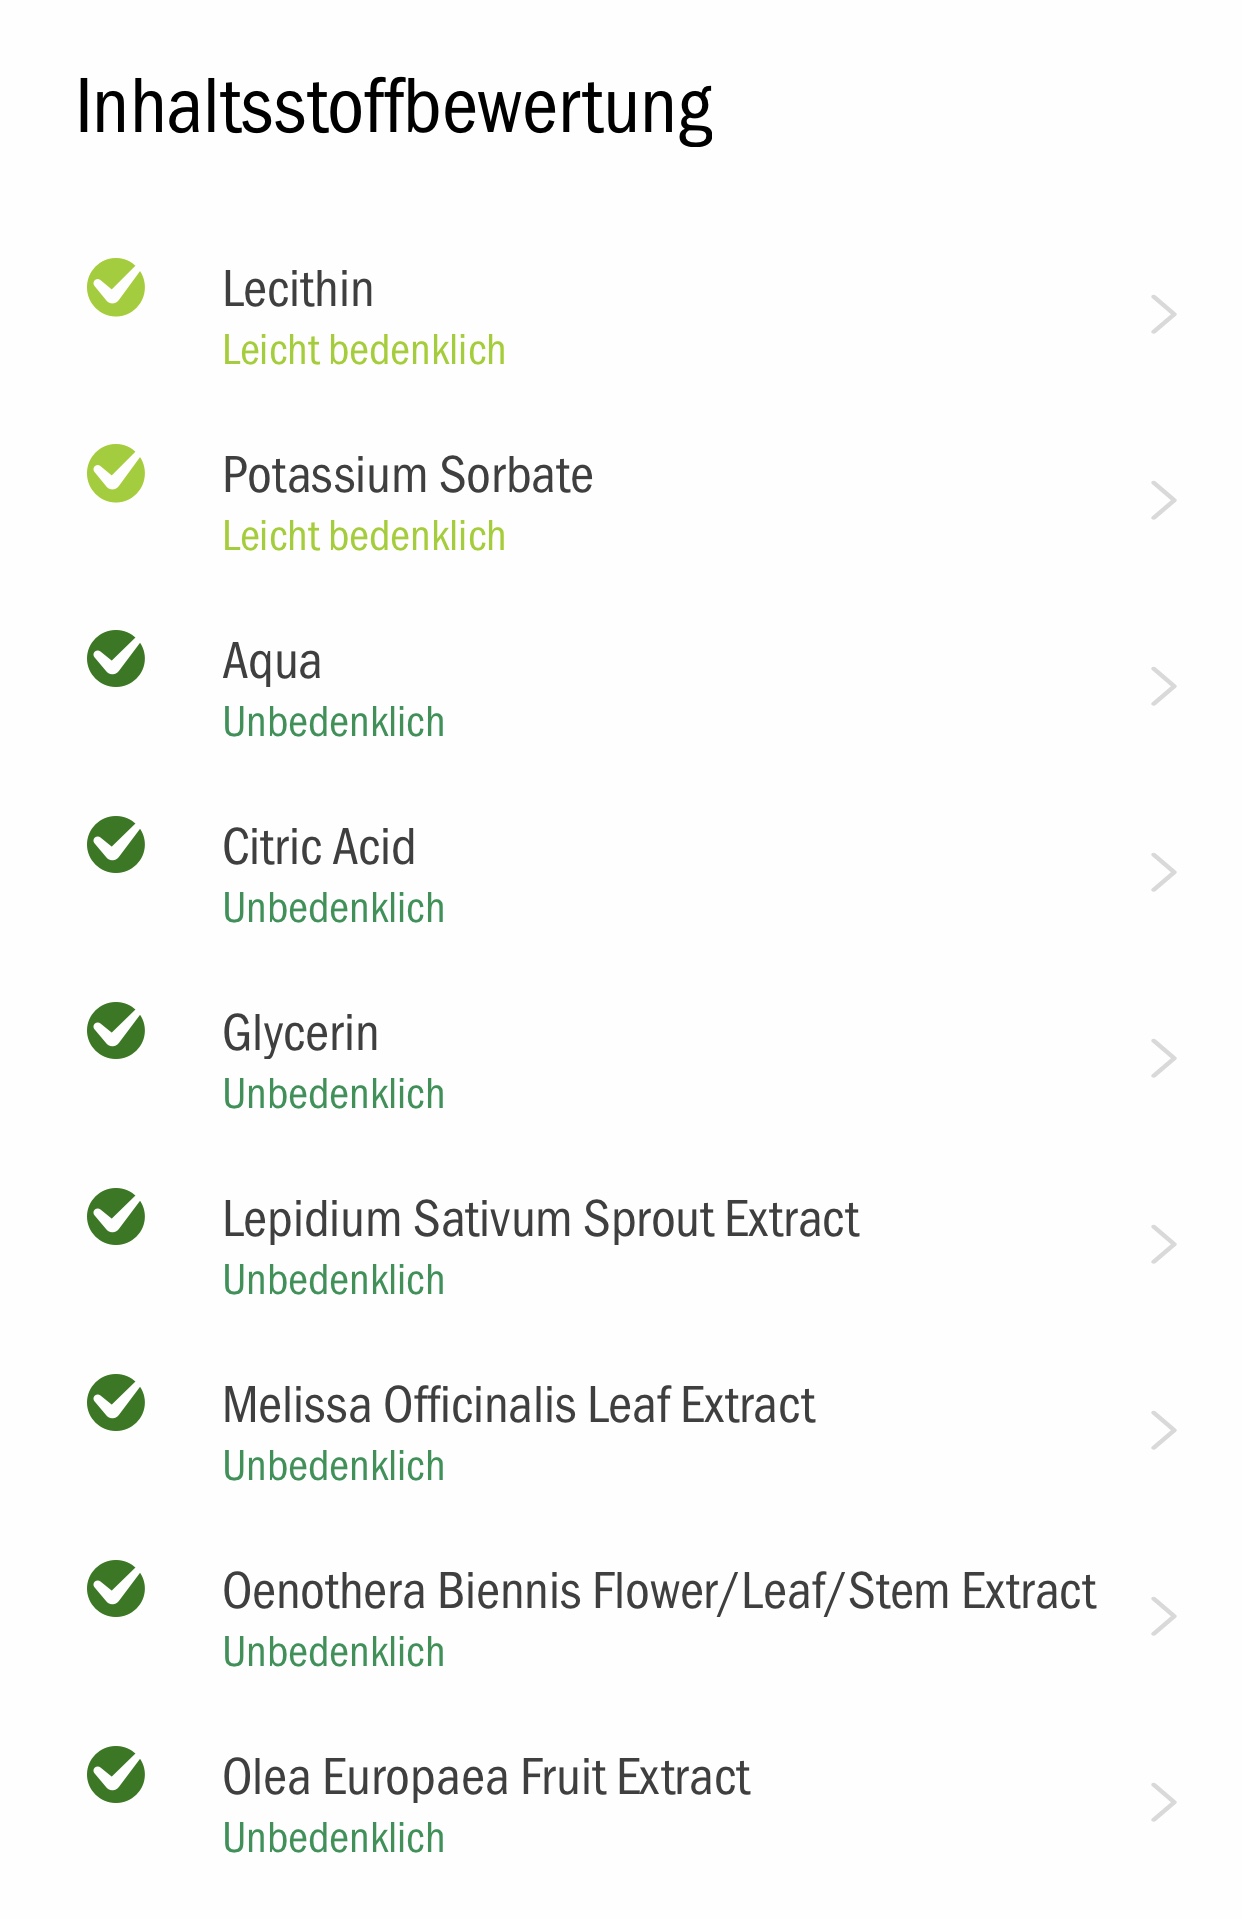Open the Melissa Officinalis Leaf Extract entry
This screenshot has height=1919, width=1242.
point(621,1431)
